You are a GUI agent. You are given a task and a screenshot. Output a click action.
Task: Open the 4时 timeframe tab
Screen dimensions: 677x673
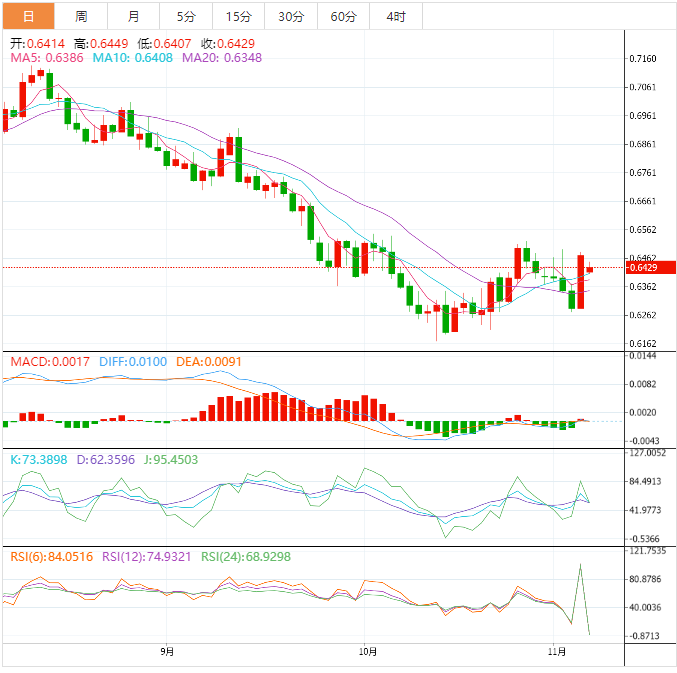click(396, 16)
